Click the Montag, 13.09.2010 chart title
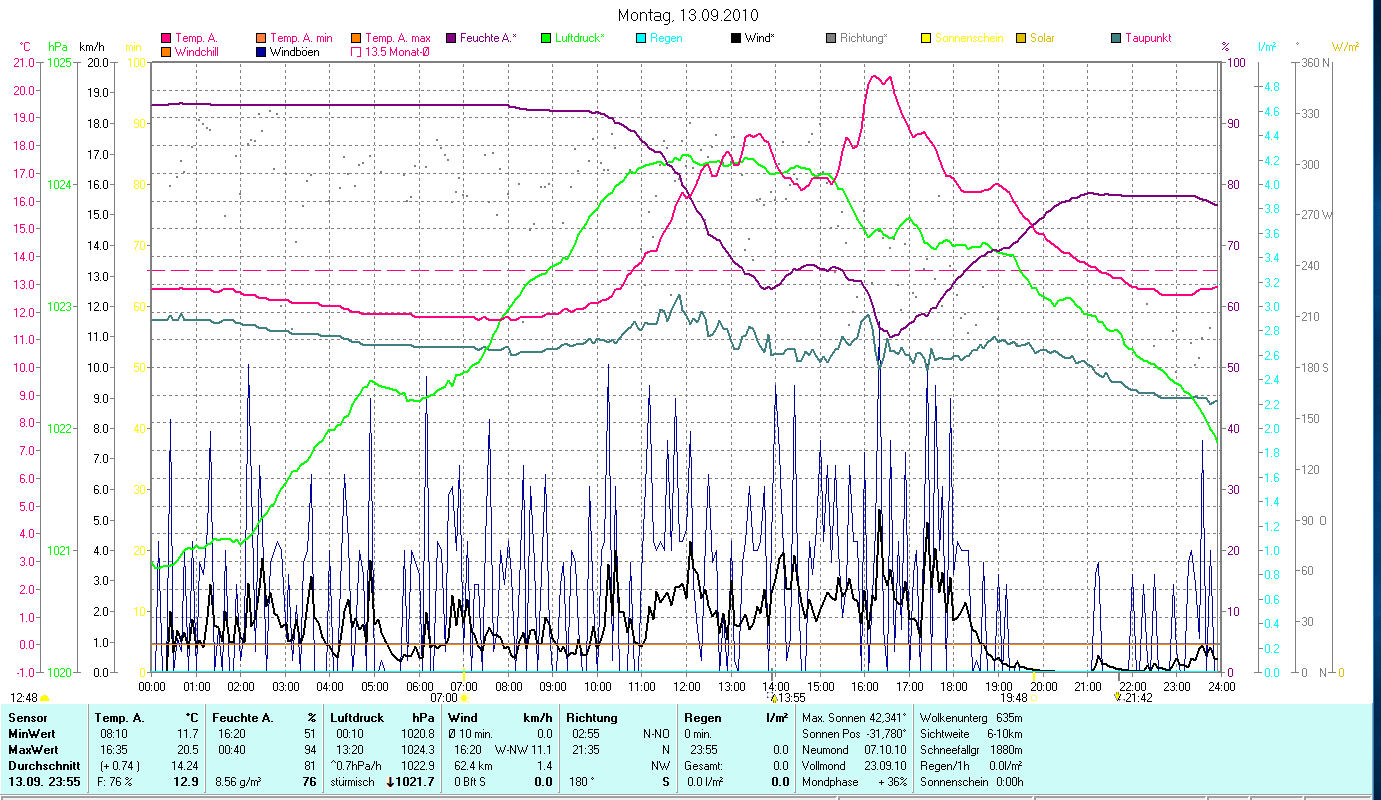The width and height of the screenshot is (1381, 800). click(x=688, y=15)
